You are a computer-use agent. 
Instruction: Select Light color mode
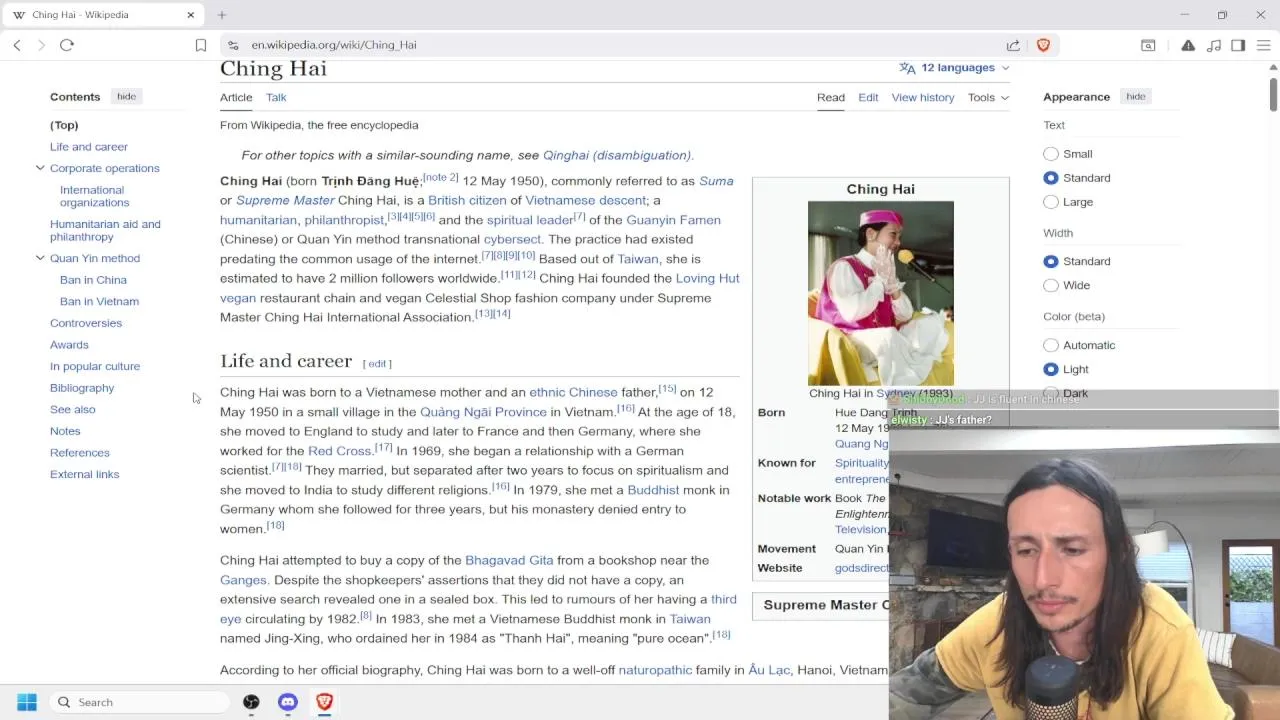click(1051, 369)
